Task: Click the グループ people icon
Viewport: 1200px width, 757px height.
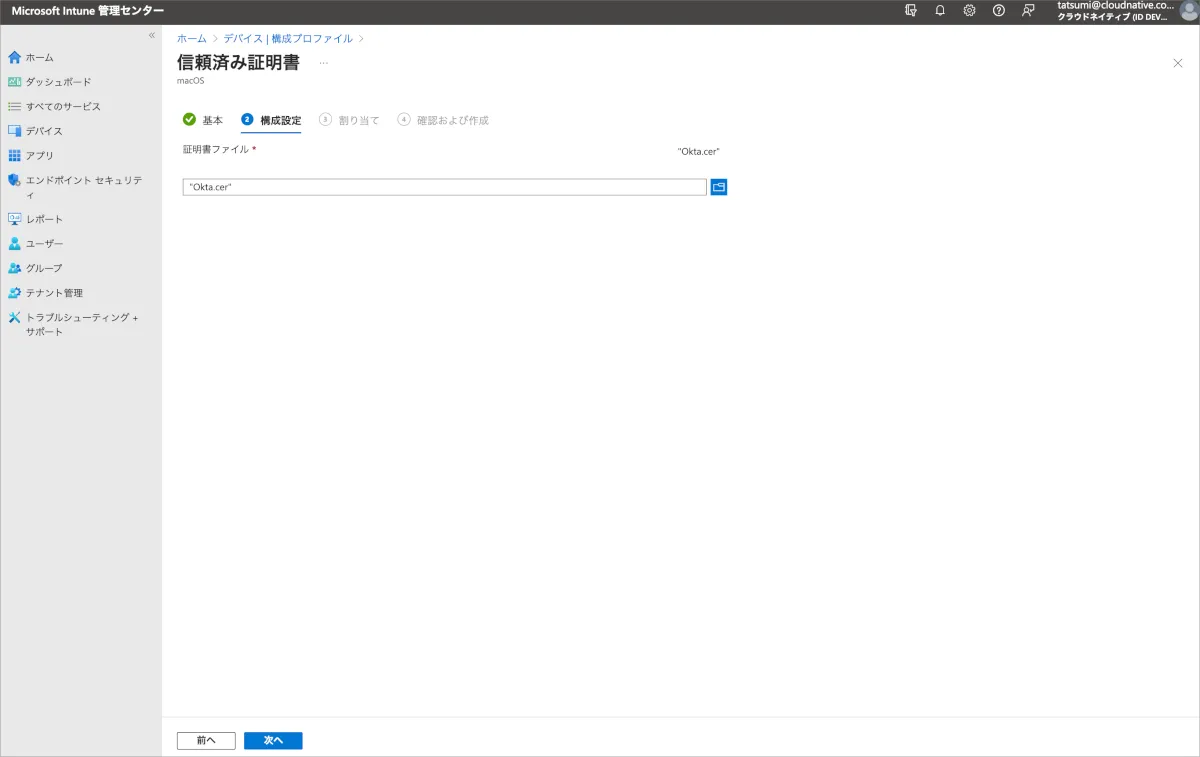Action: [14, 268]
